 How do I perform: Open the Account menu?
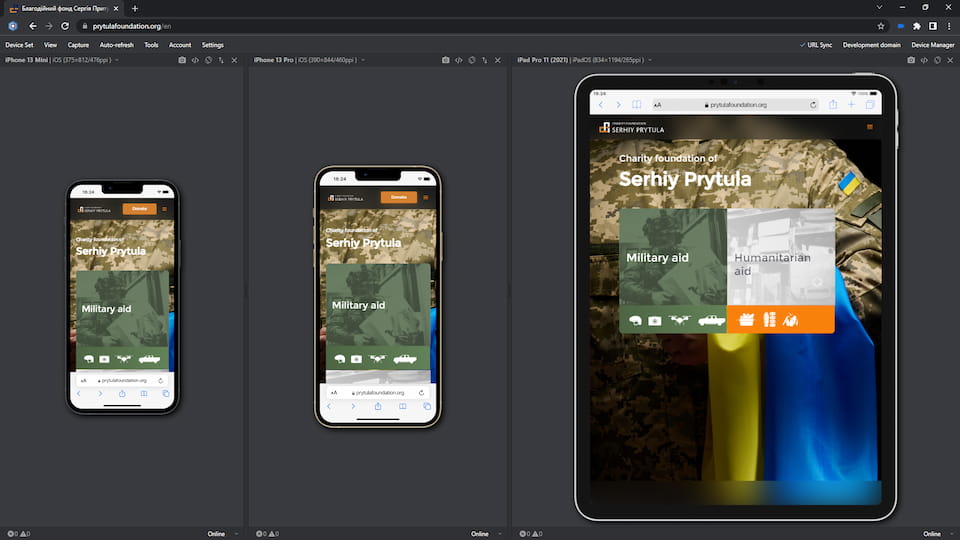coord(180,45)
